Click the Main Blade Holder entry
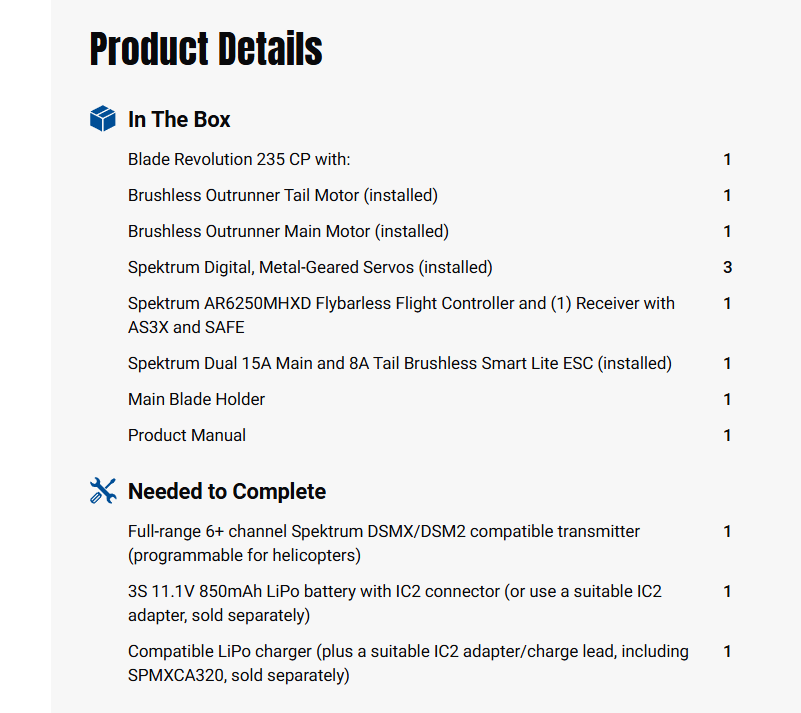This screenshot has width=801, height=713. [x=197, y=399]
